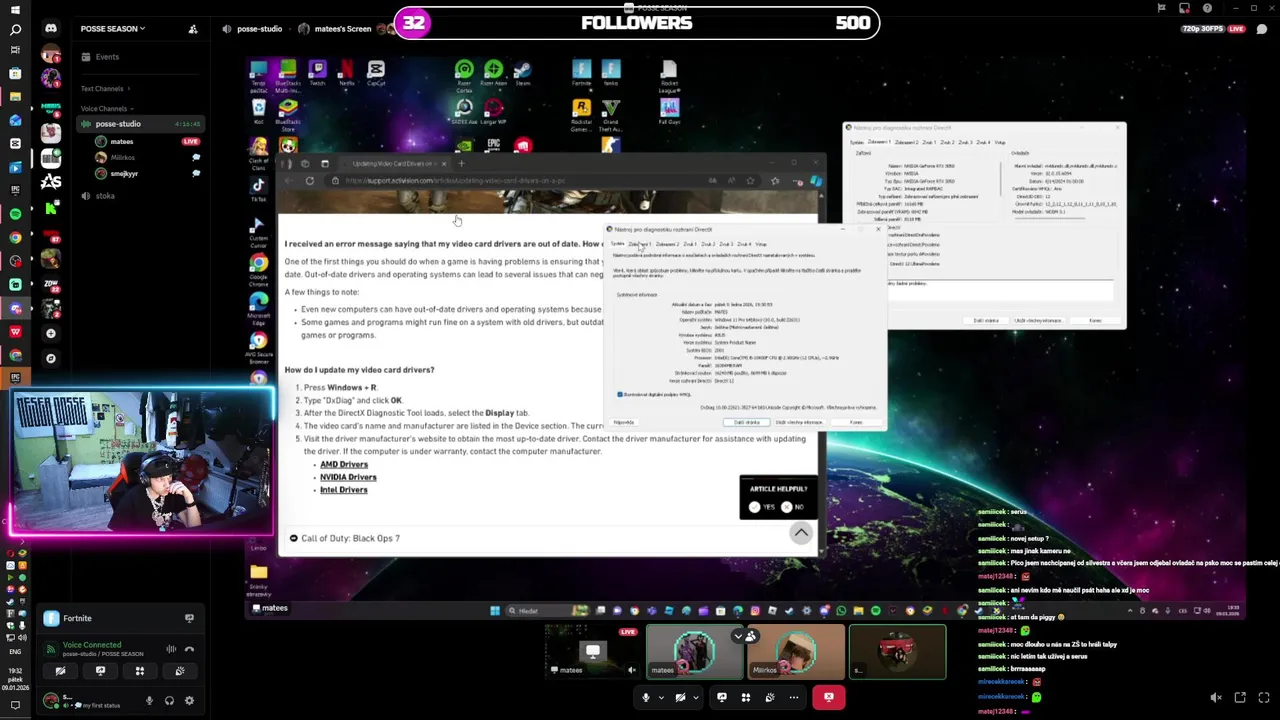Select the posse-studio voice channel

tap(139, 124)
